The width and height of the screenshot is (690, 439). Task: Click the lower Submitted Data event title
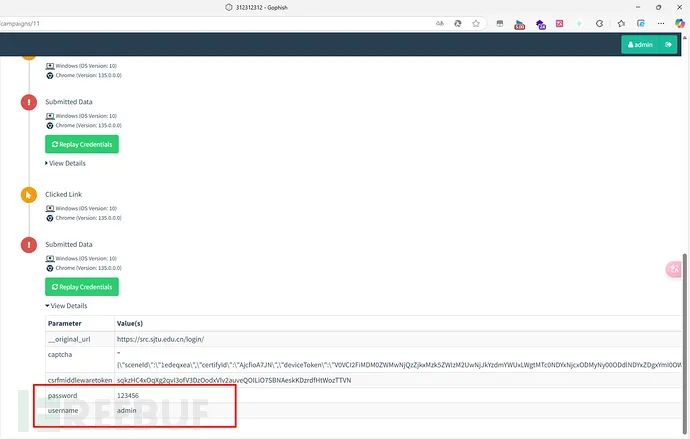coord(69,244)
